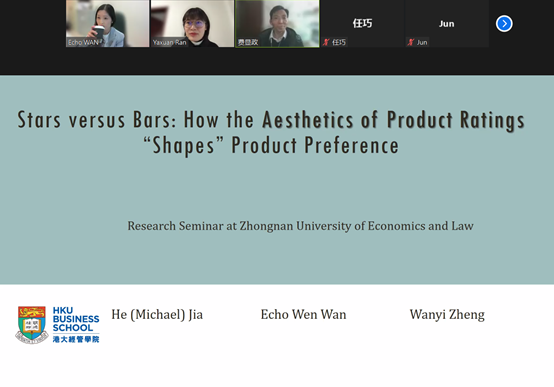Click the Stars versus Bars slide title
554x387 pixels.
pos(271,120)
